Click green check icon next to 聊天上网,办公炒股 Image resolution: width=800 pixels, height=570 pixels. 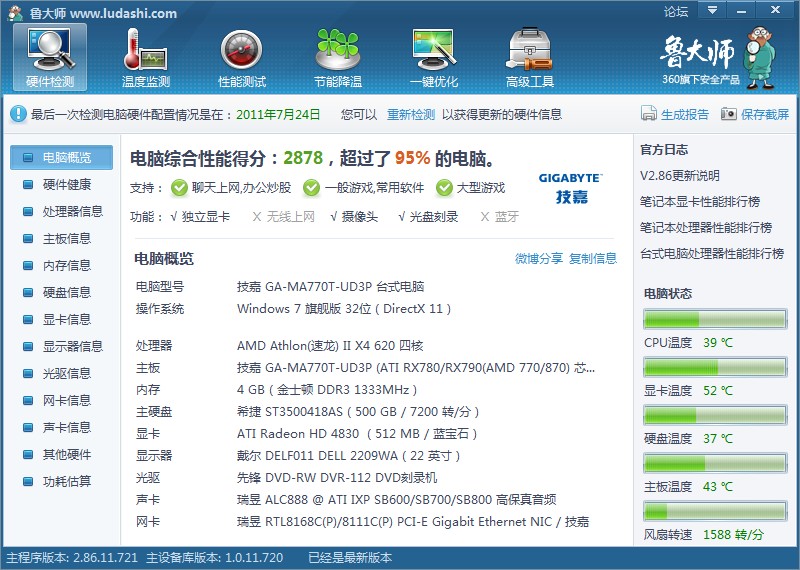pos(179,188)
